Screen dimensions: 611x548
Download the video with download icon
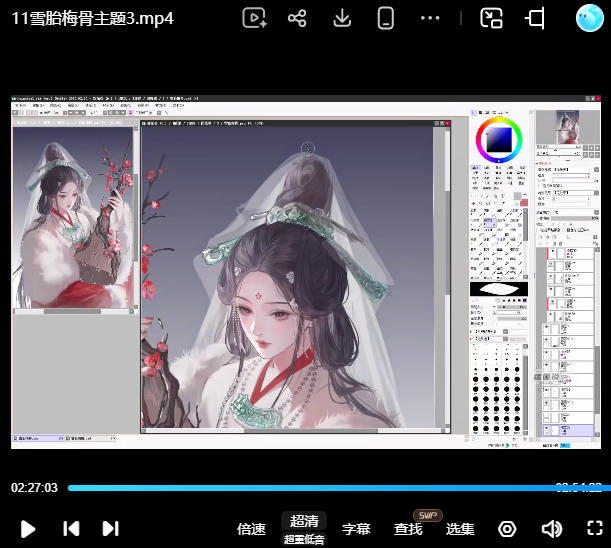pyautogui.click(x=342, y=18)
